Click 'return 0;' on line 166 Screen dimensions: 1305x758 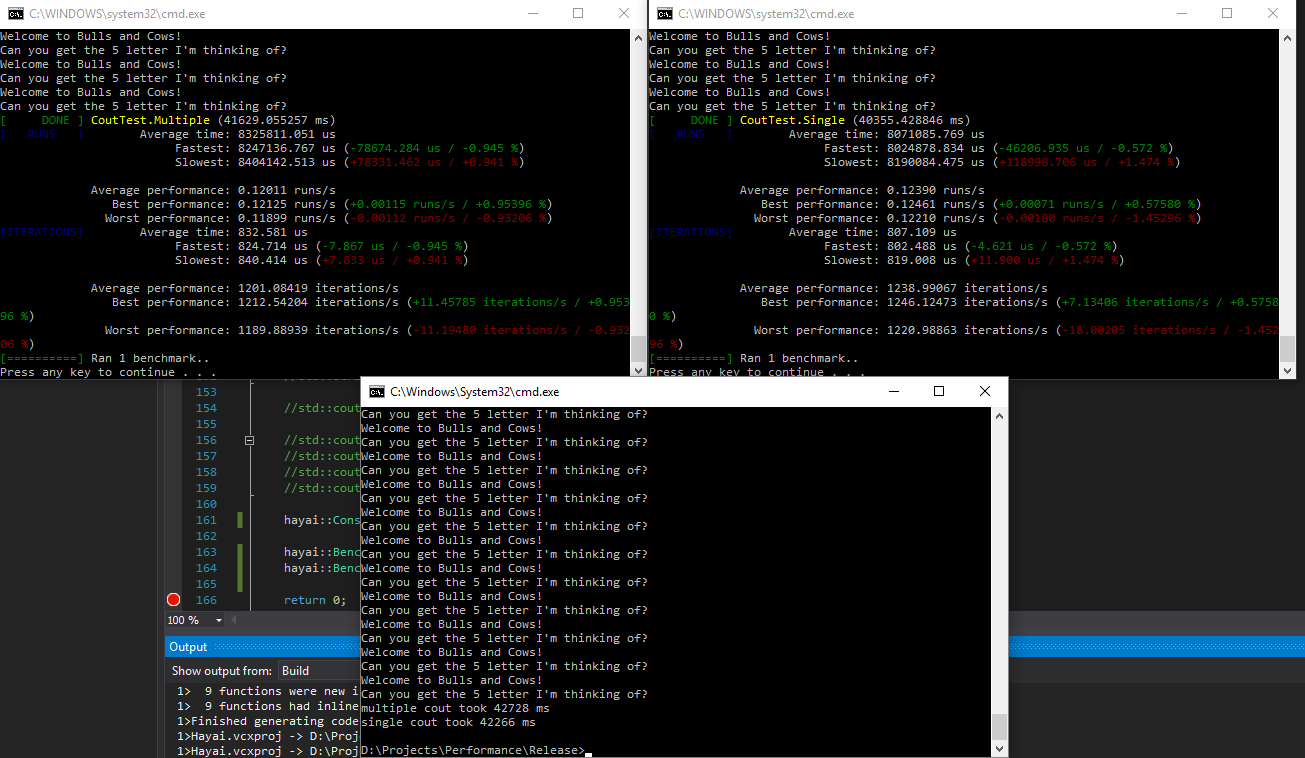coord(315,600)
